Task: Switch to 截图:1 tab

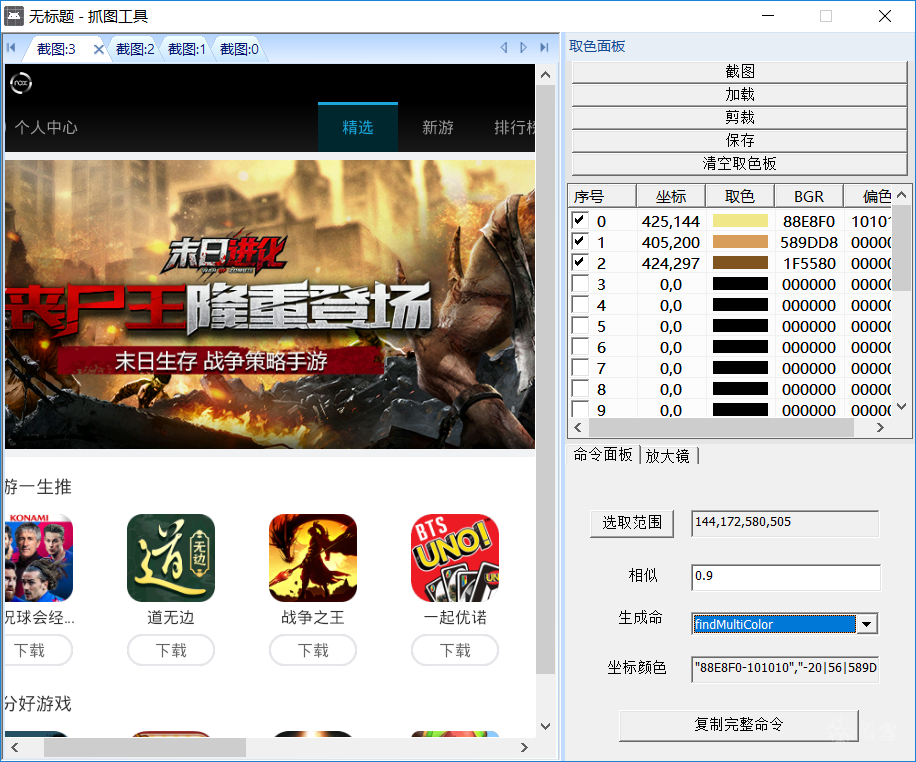Action: [186, 49]
